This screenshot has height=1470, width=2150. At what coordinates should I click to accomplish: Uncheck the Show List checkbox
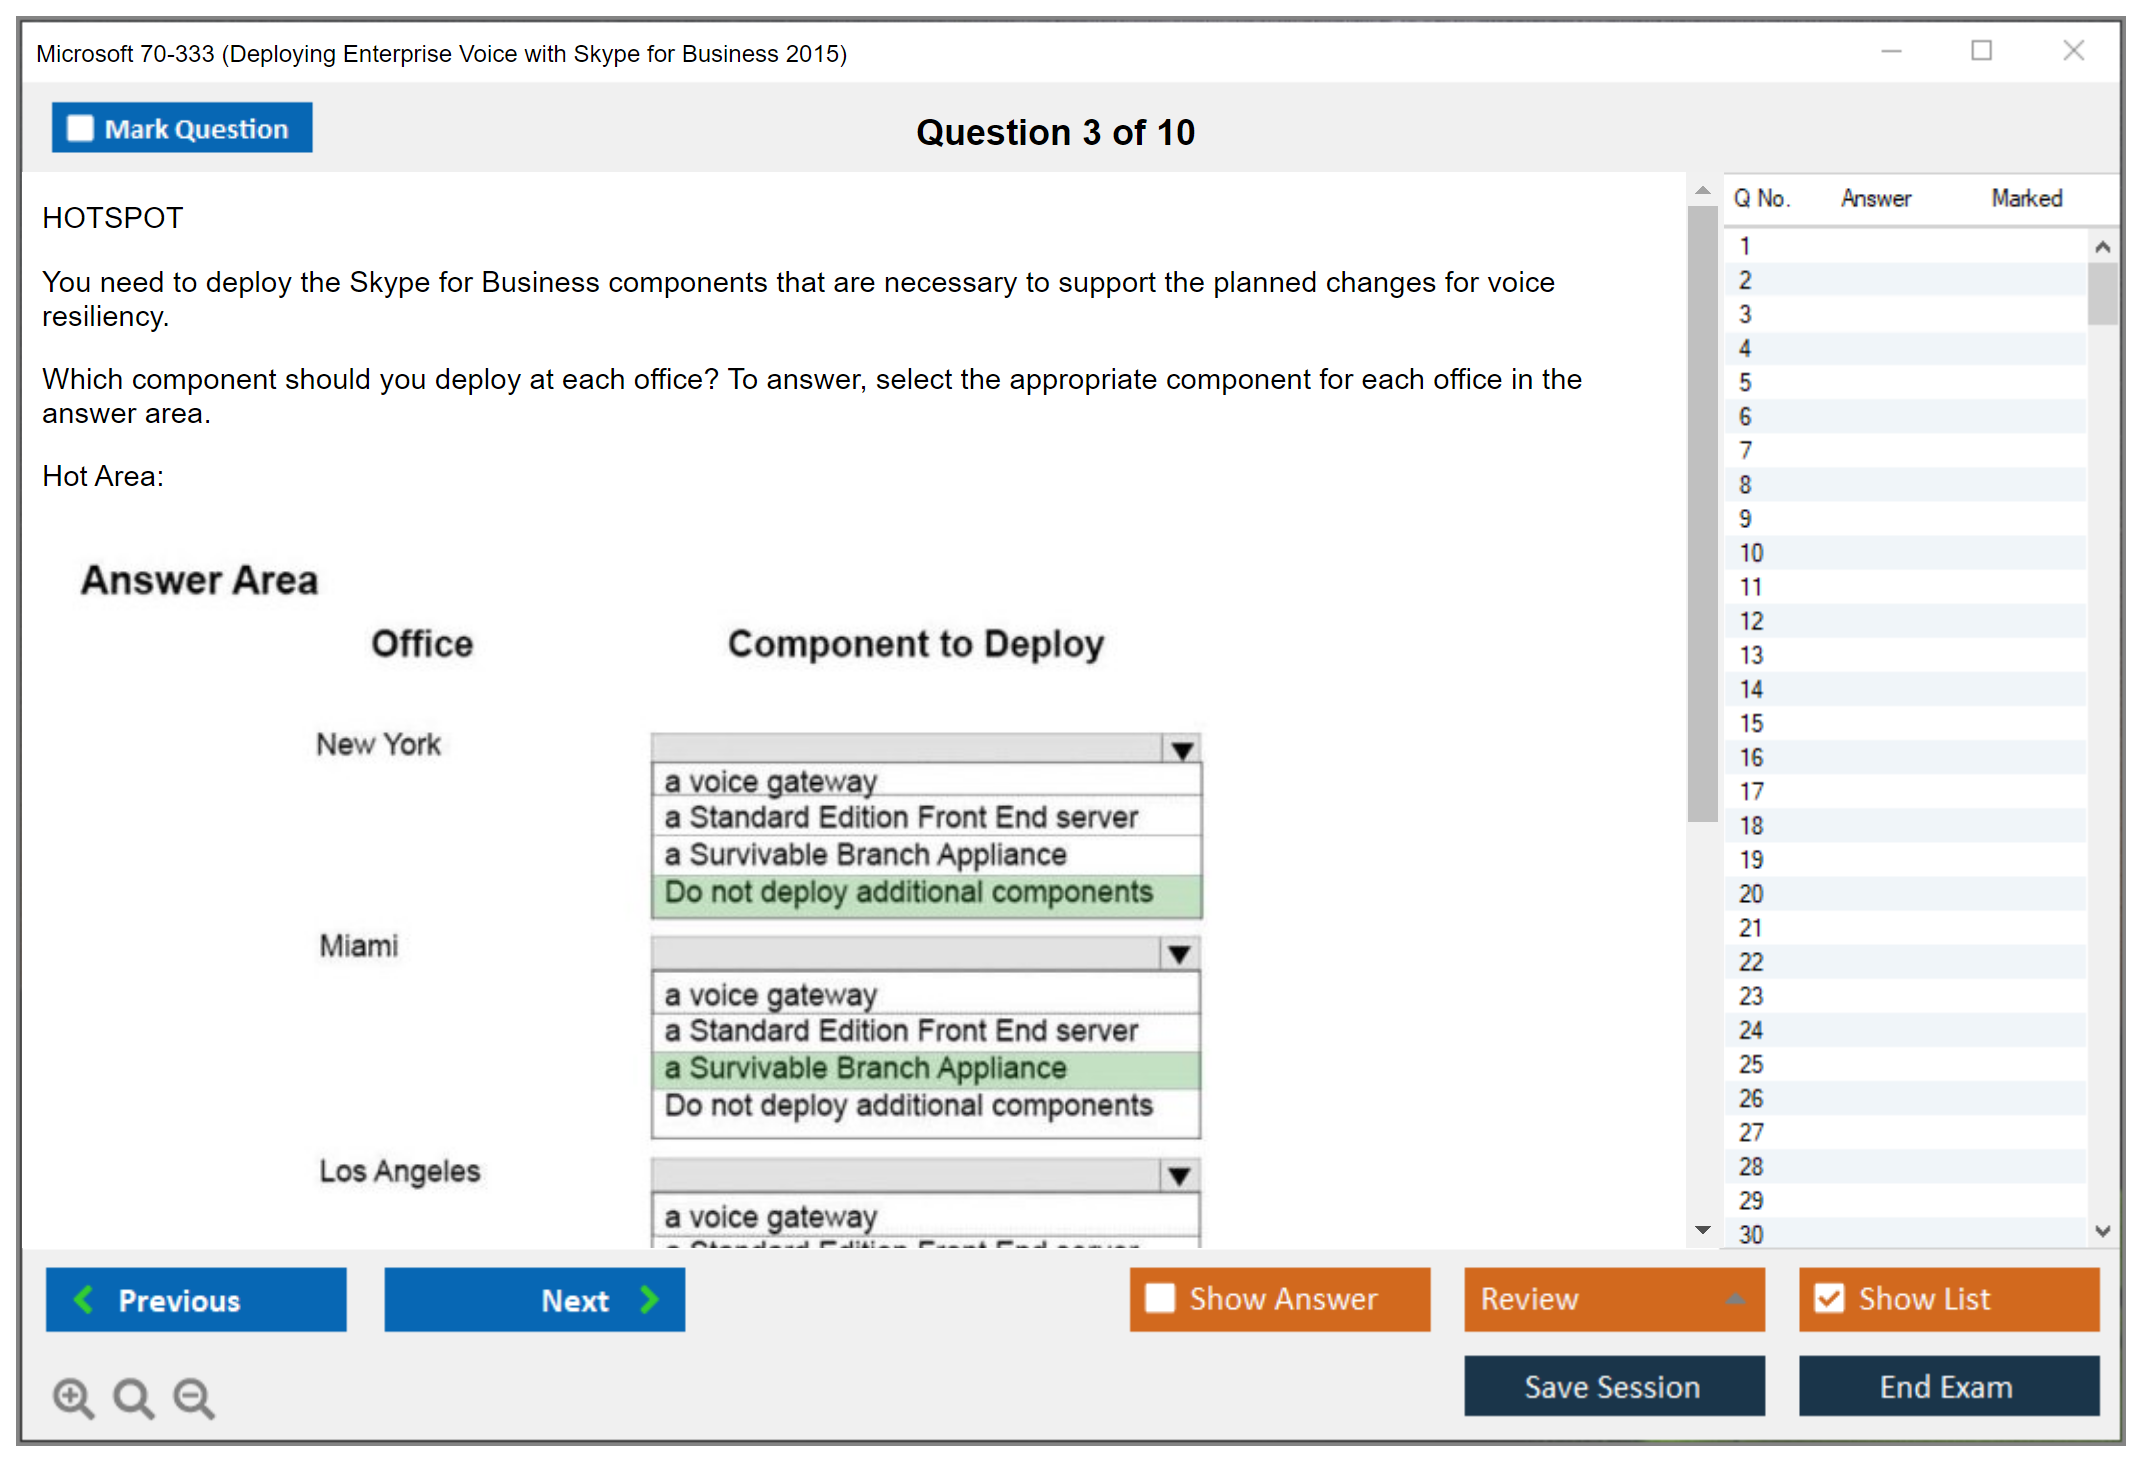click(1829, 1298)
